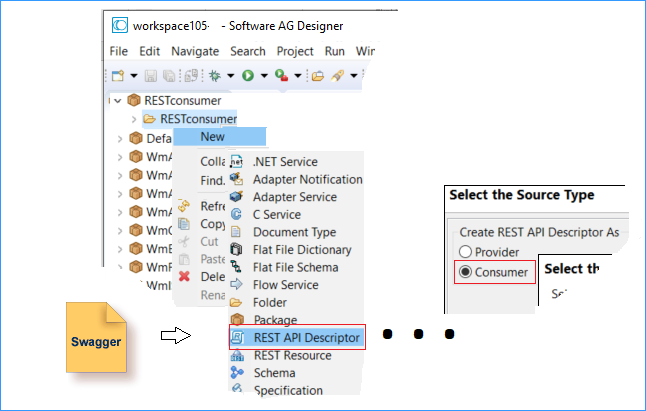Select Flow Service in the submenu

click(286, 285)
